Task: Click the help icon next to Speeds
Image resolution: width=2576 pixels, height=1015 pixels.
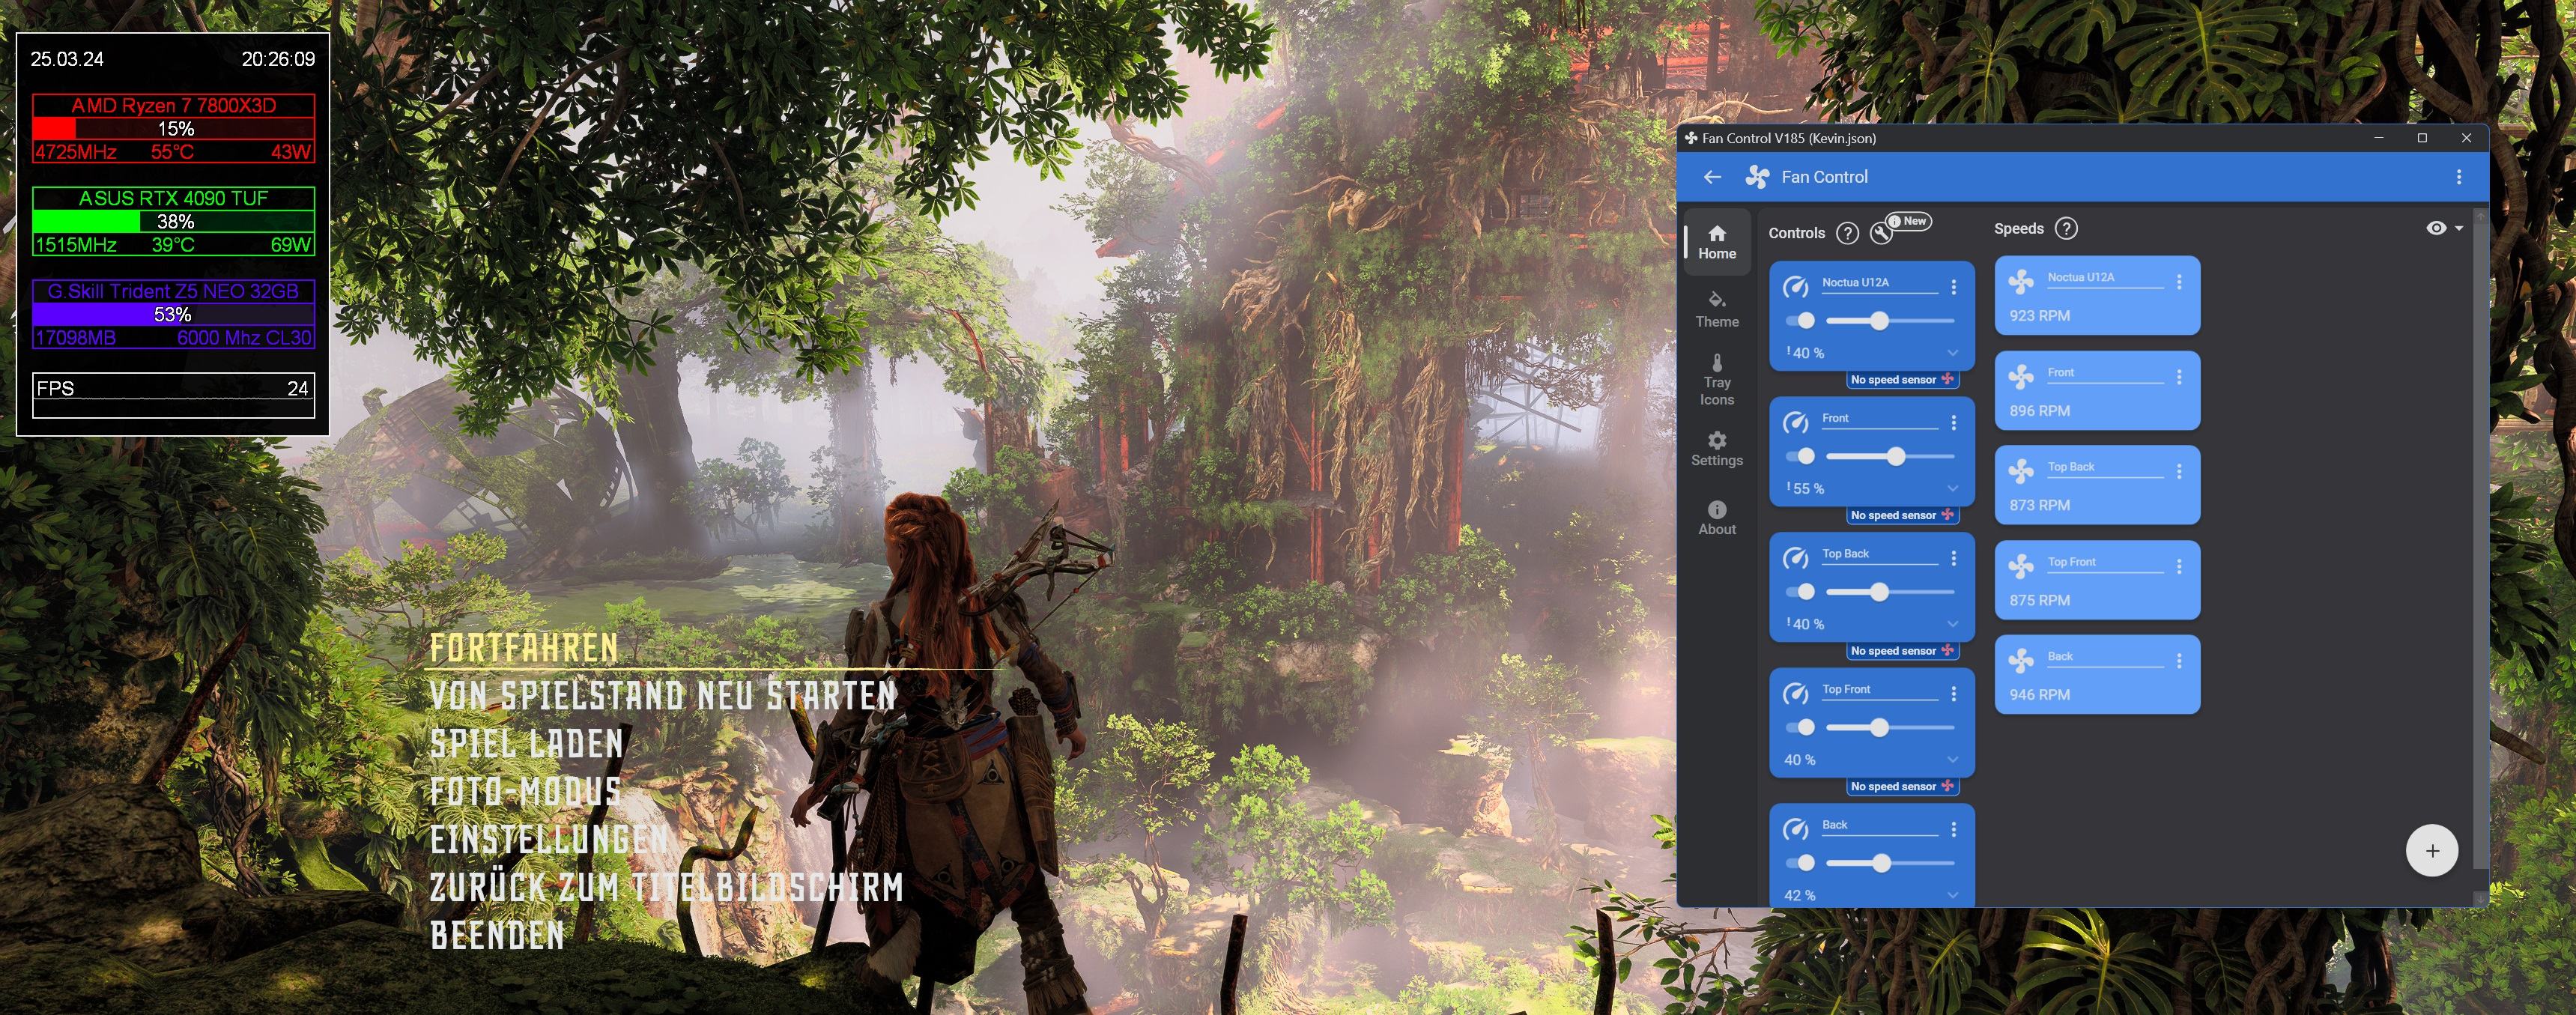Action: (2066, 229)
